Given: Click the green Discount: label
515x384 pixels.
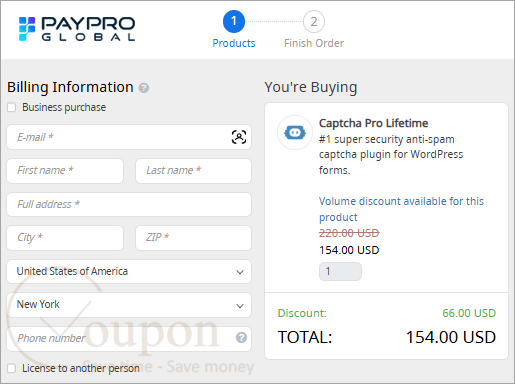Looking at the screenshot, I should pos(302,313).
